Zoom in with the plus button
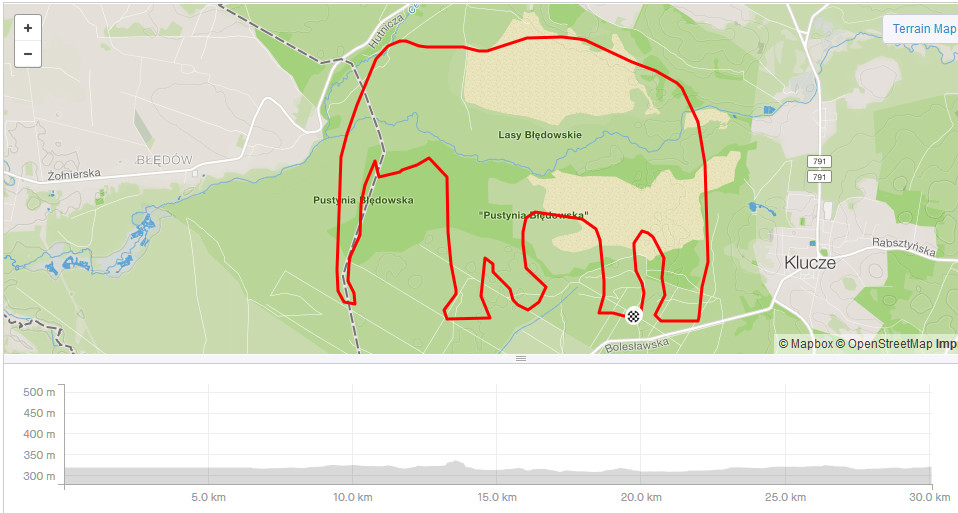 click(x=27, y=28)
